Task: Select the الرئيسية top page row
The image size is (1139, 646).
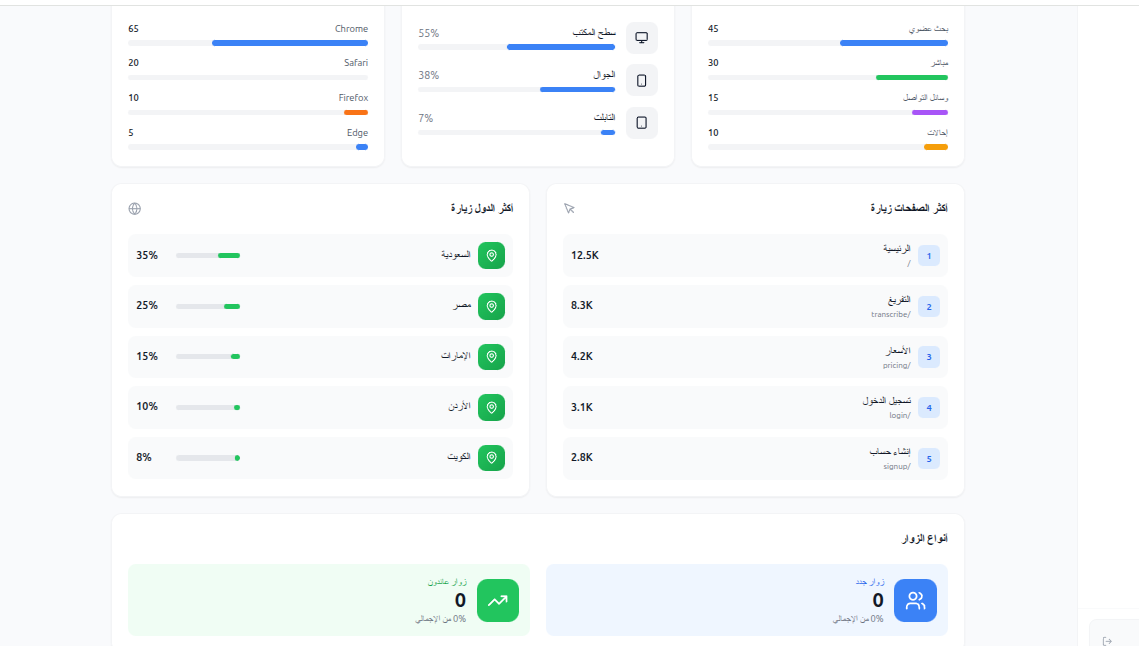Action: (x=755, y=256)
